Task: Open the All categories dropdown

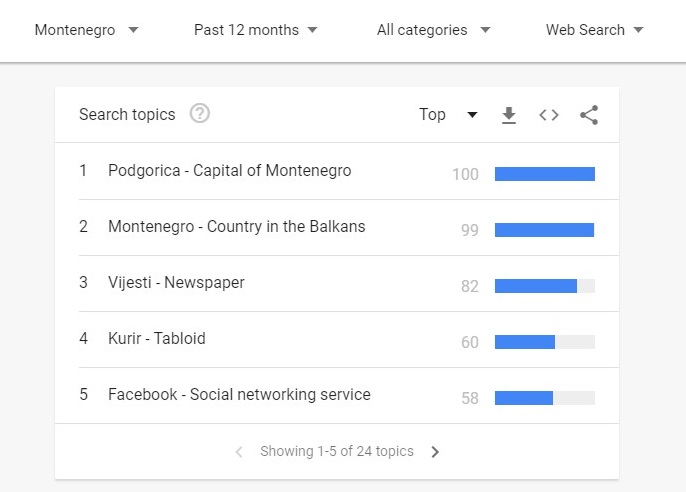Action: click(433, 30)
